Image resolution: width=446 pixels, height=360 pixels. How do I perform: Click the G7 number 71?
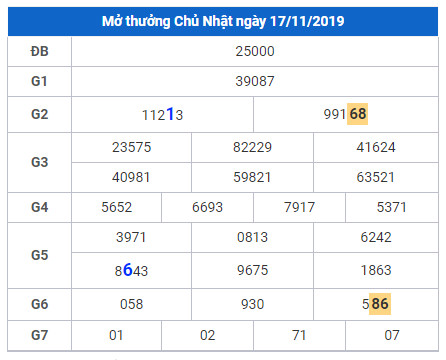click(299, 335)
